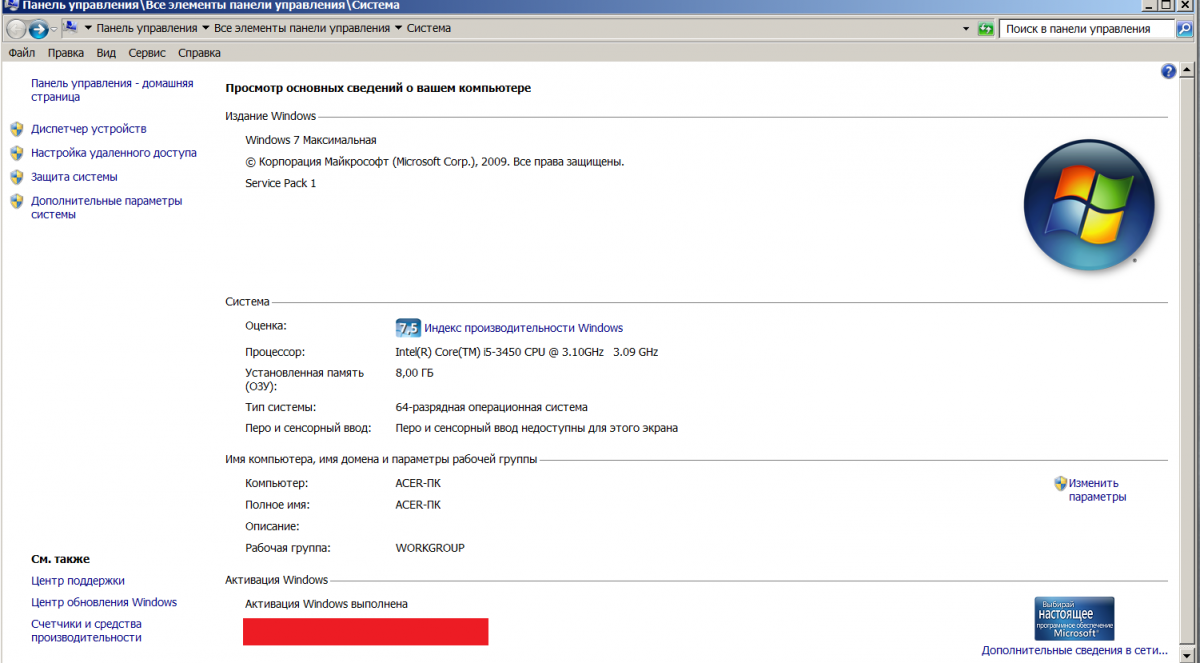This screenshot has height=663, width=1200.
Task: Click the Система breadcrumb segment
Action: 429,29
